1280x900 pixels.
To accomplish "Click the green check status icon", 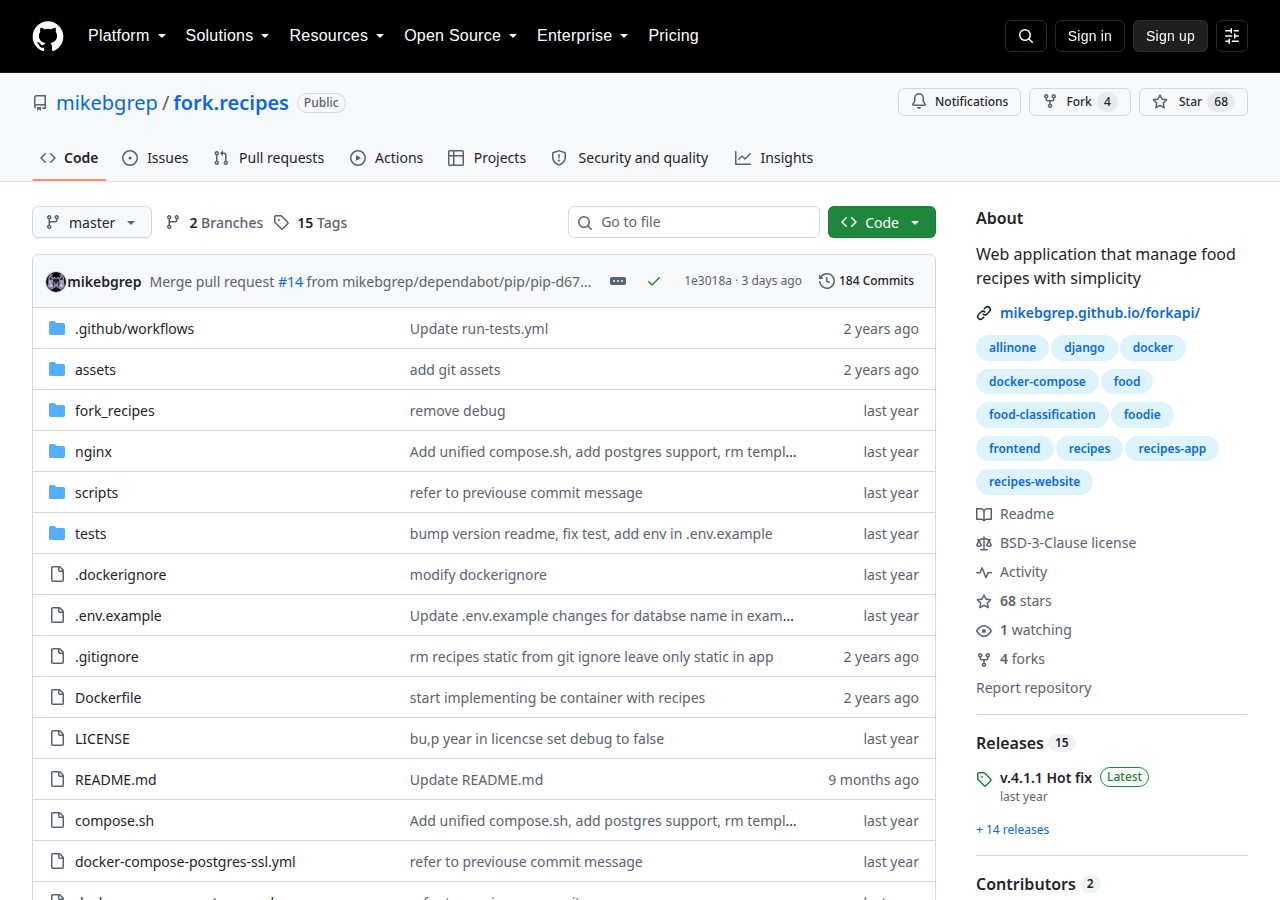I will pos(654,281).
